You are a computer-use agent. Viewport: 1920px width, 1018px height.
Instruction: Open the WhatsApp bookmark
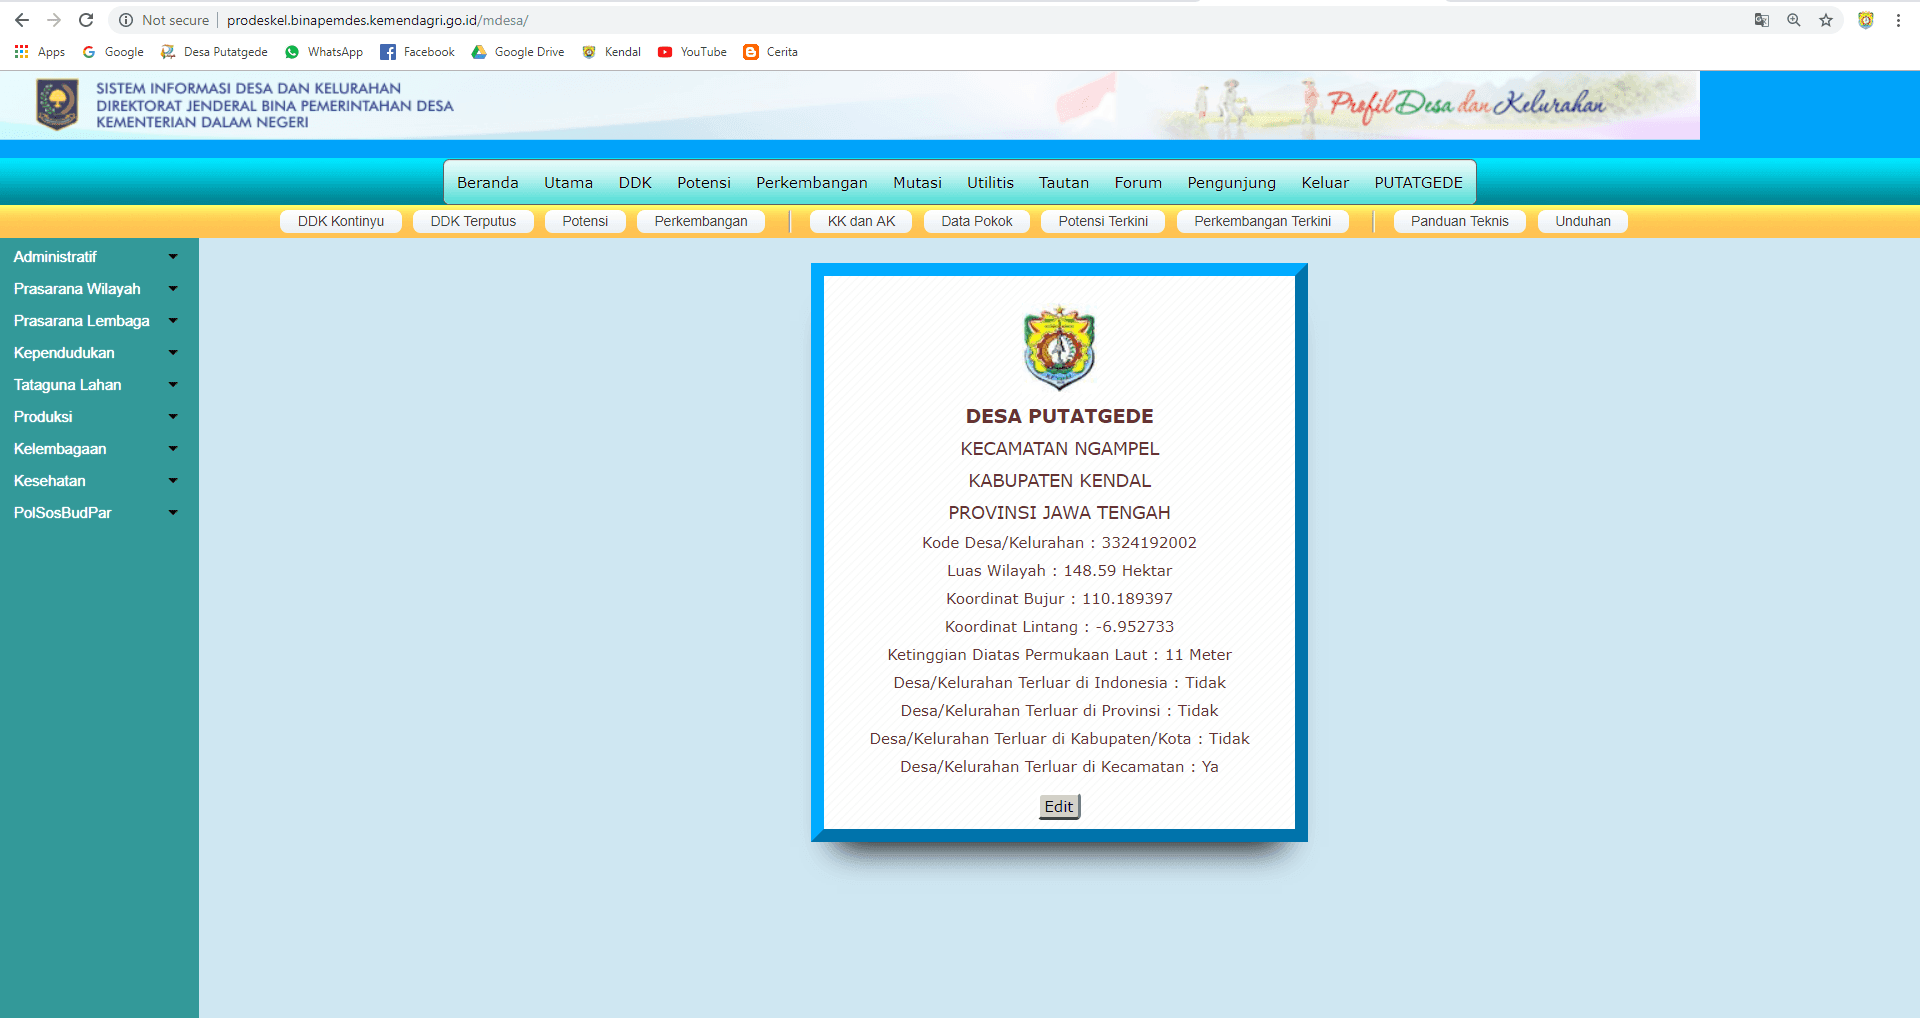pos(324,52)
